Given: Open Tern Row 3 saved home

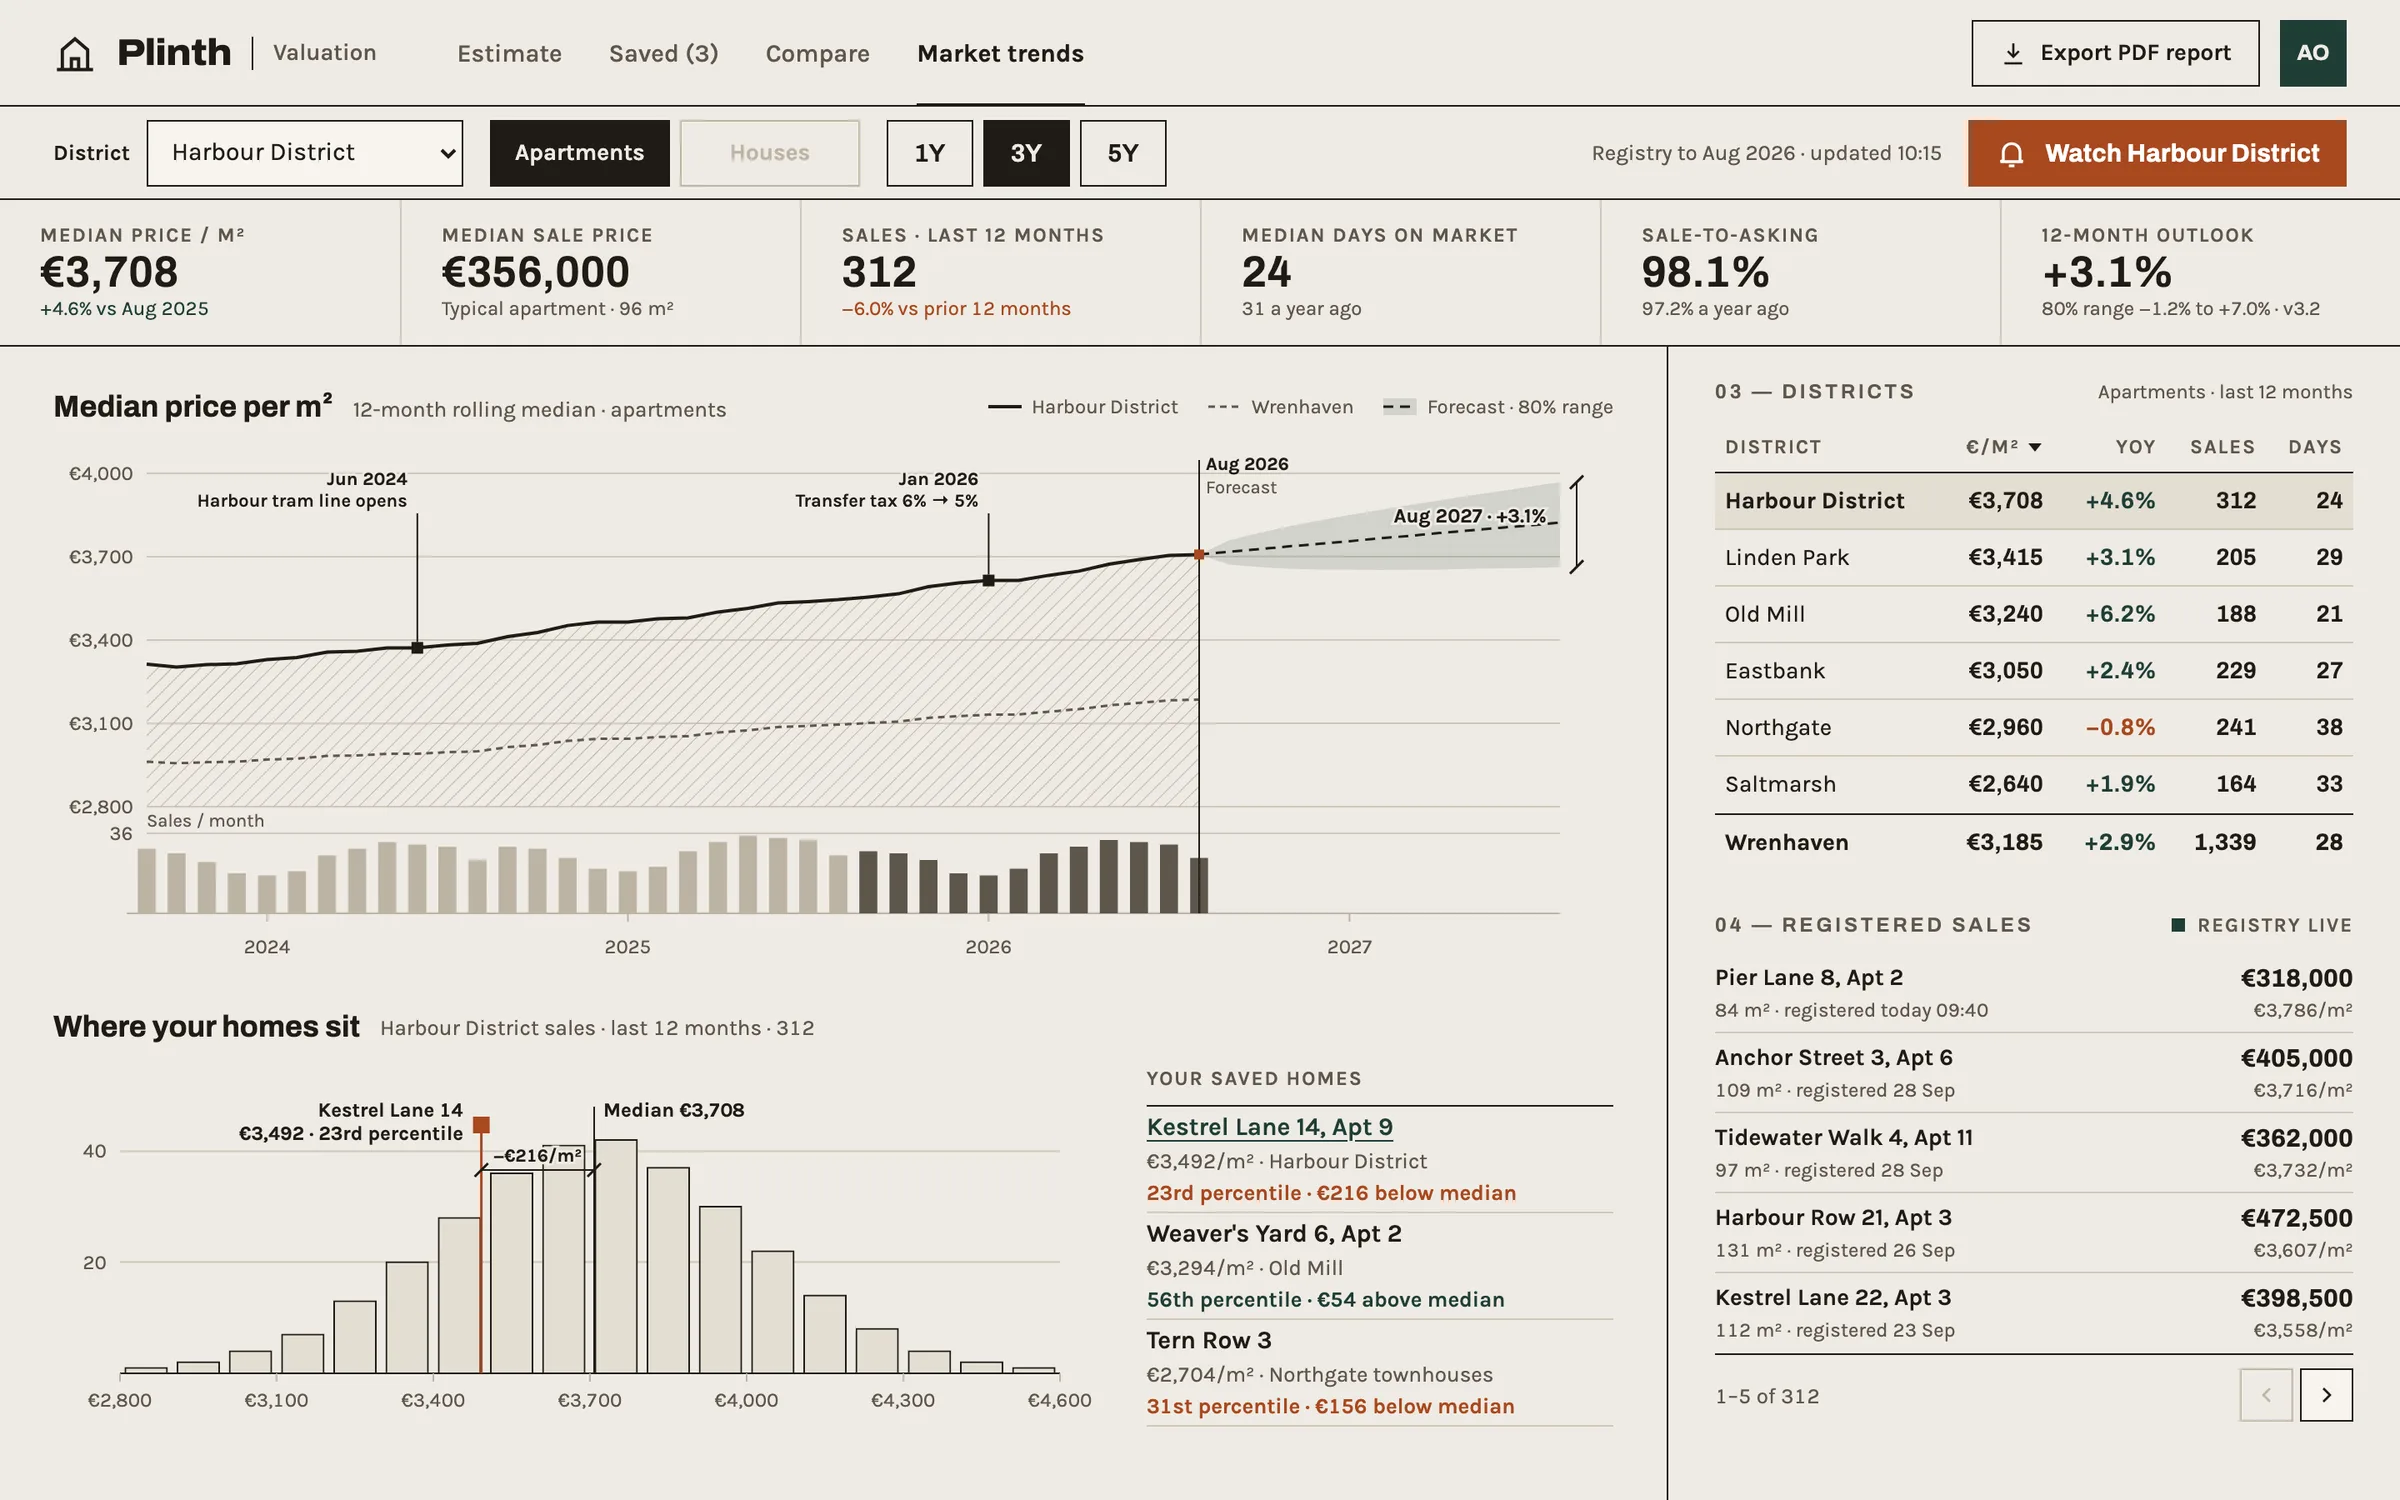Looking at the screenshot, I should 1209,1340.
